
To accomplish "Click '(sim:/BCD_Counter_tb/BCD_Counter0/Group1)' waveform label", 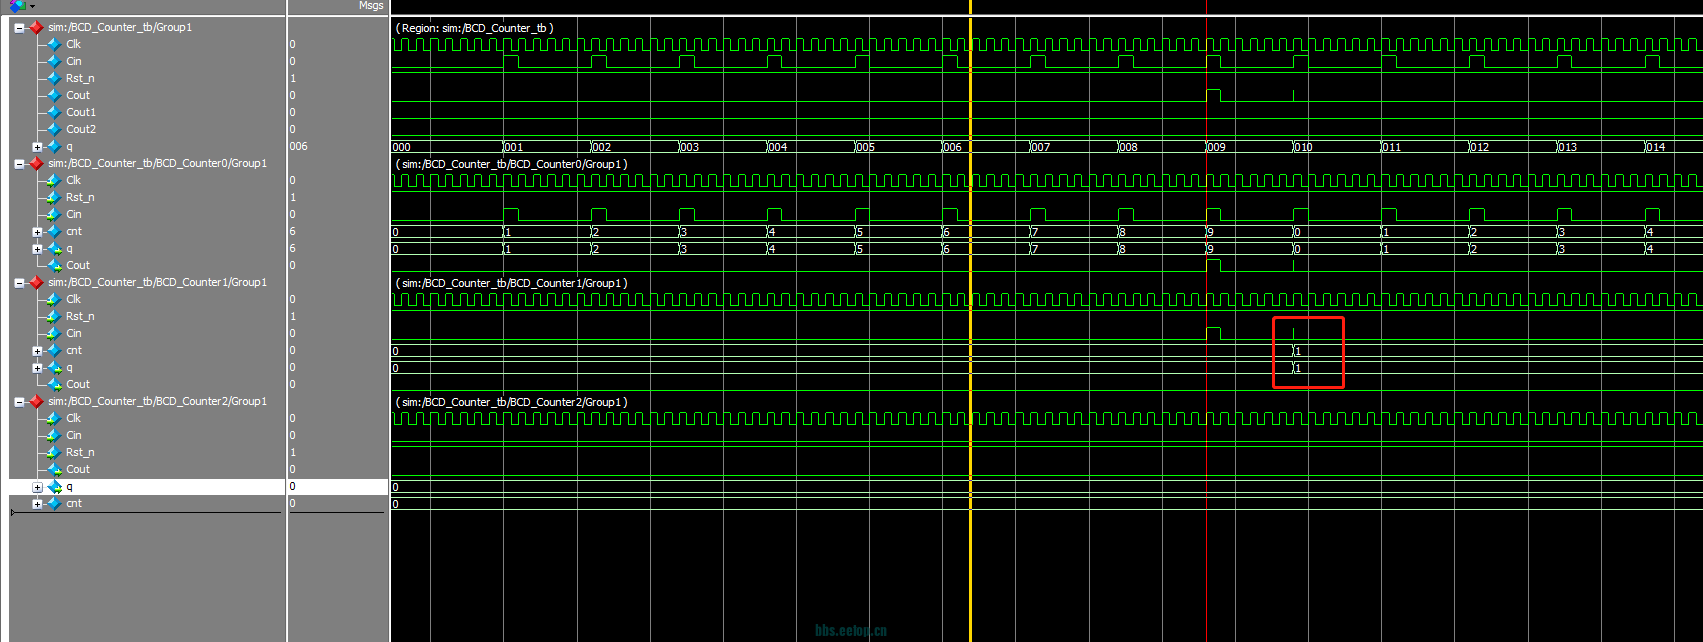I will (x=511, y=164).
